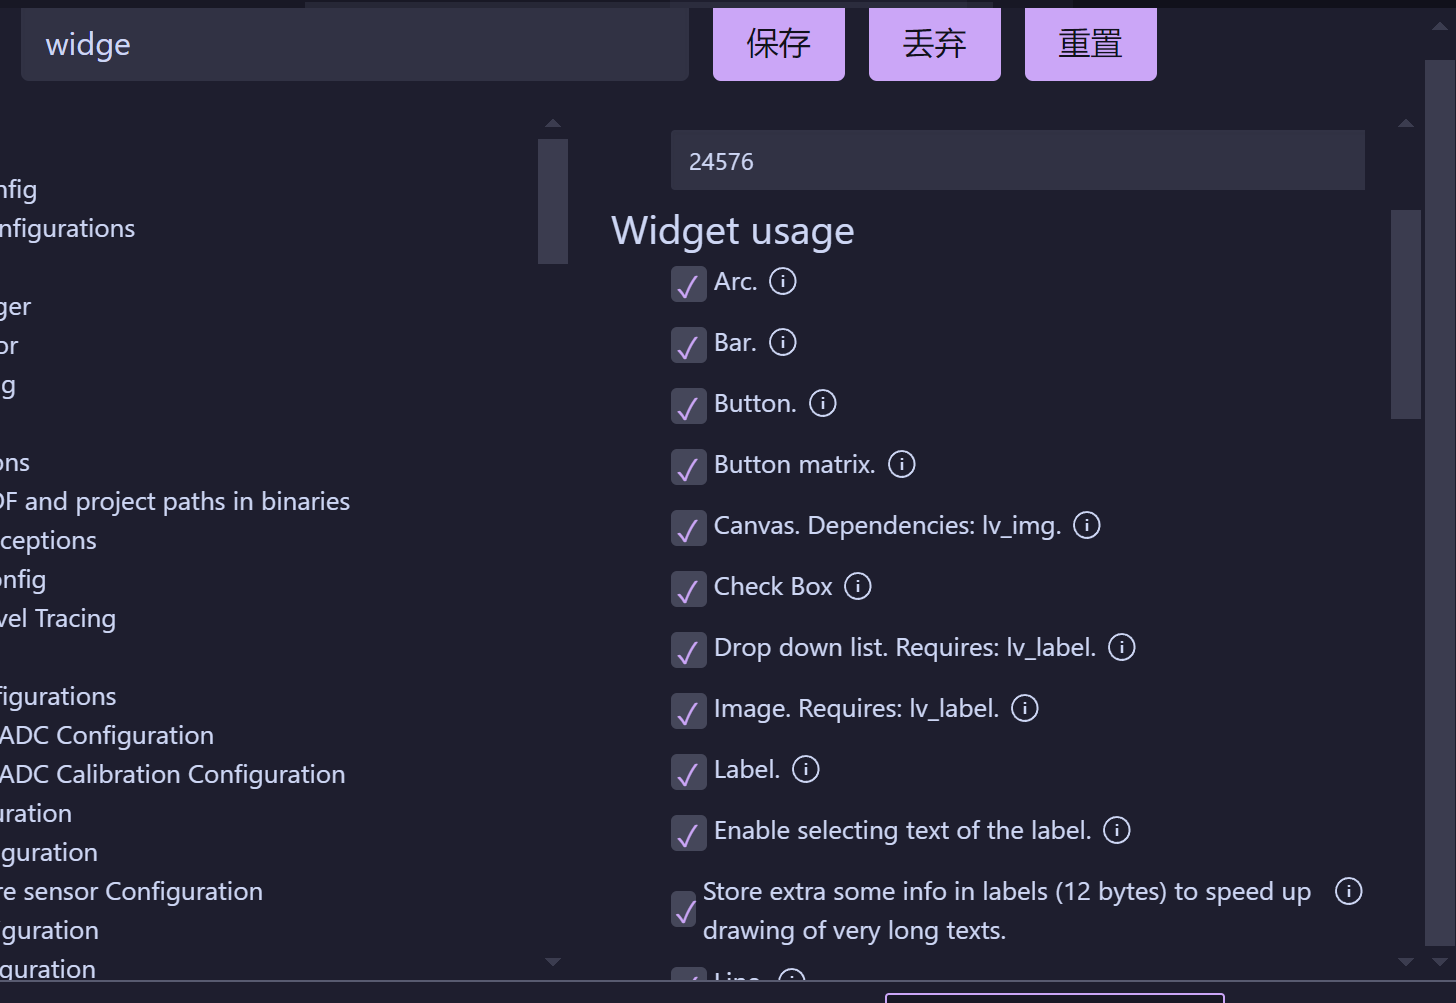
Task: Show info for Bar widget
Action: 783,343
